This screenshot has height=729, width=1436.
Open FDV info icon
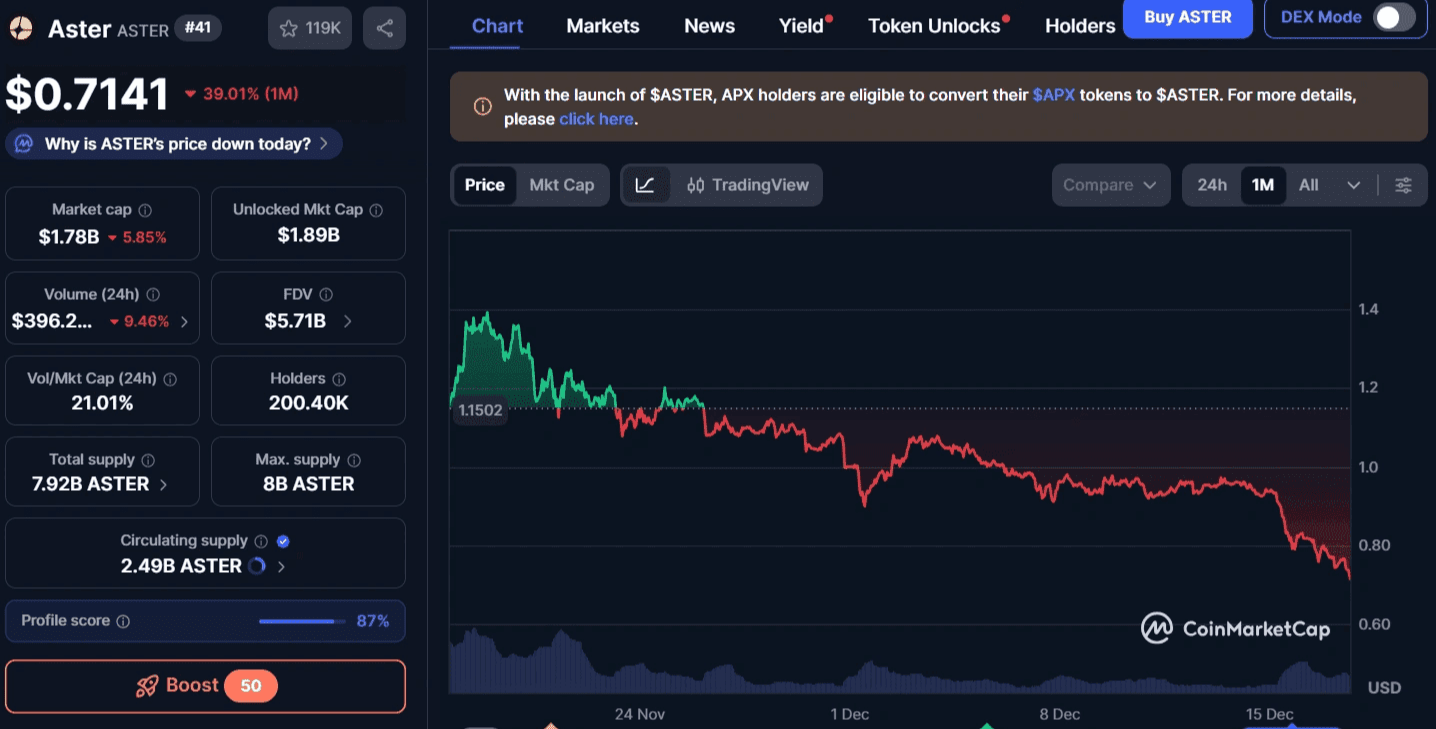point(326,295)
